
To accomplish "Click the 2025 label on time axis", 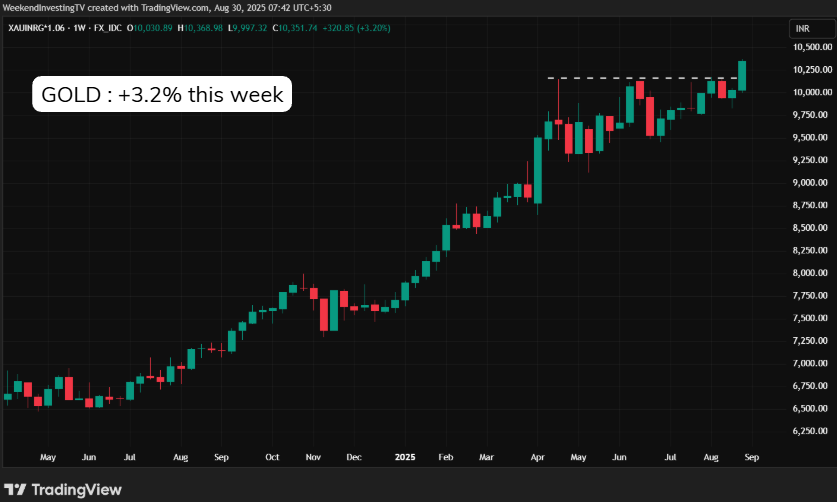I will (405, 457).
